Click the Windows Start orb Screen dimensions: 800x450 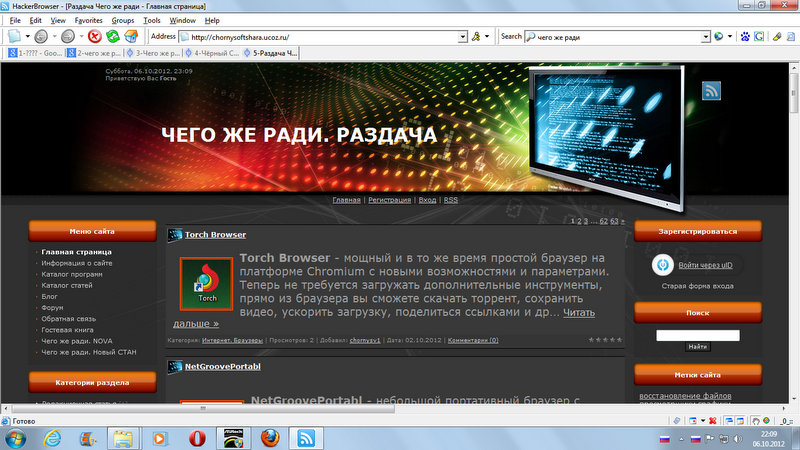pos(15,438)
